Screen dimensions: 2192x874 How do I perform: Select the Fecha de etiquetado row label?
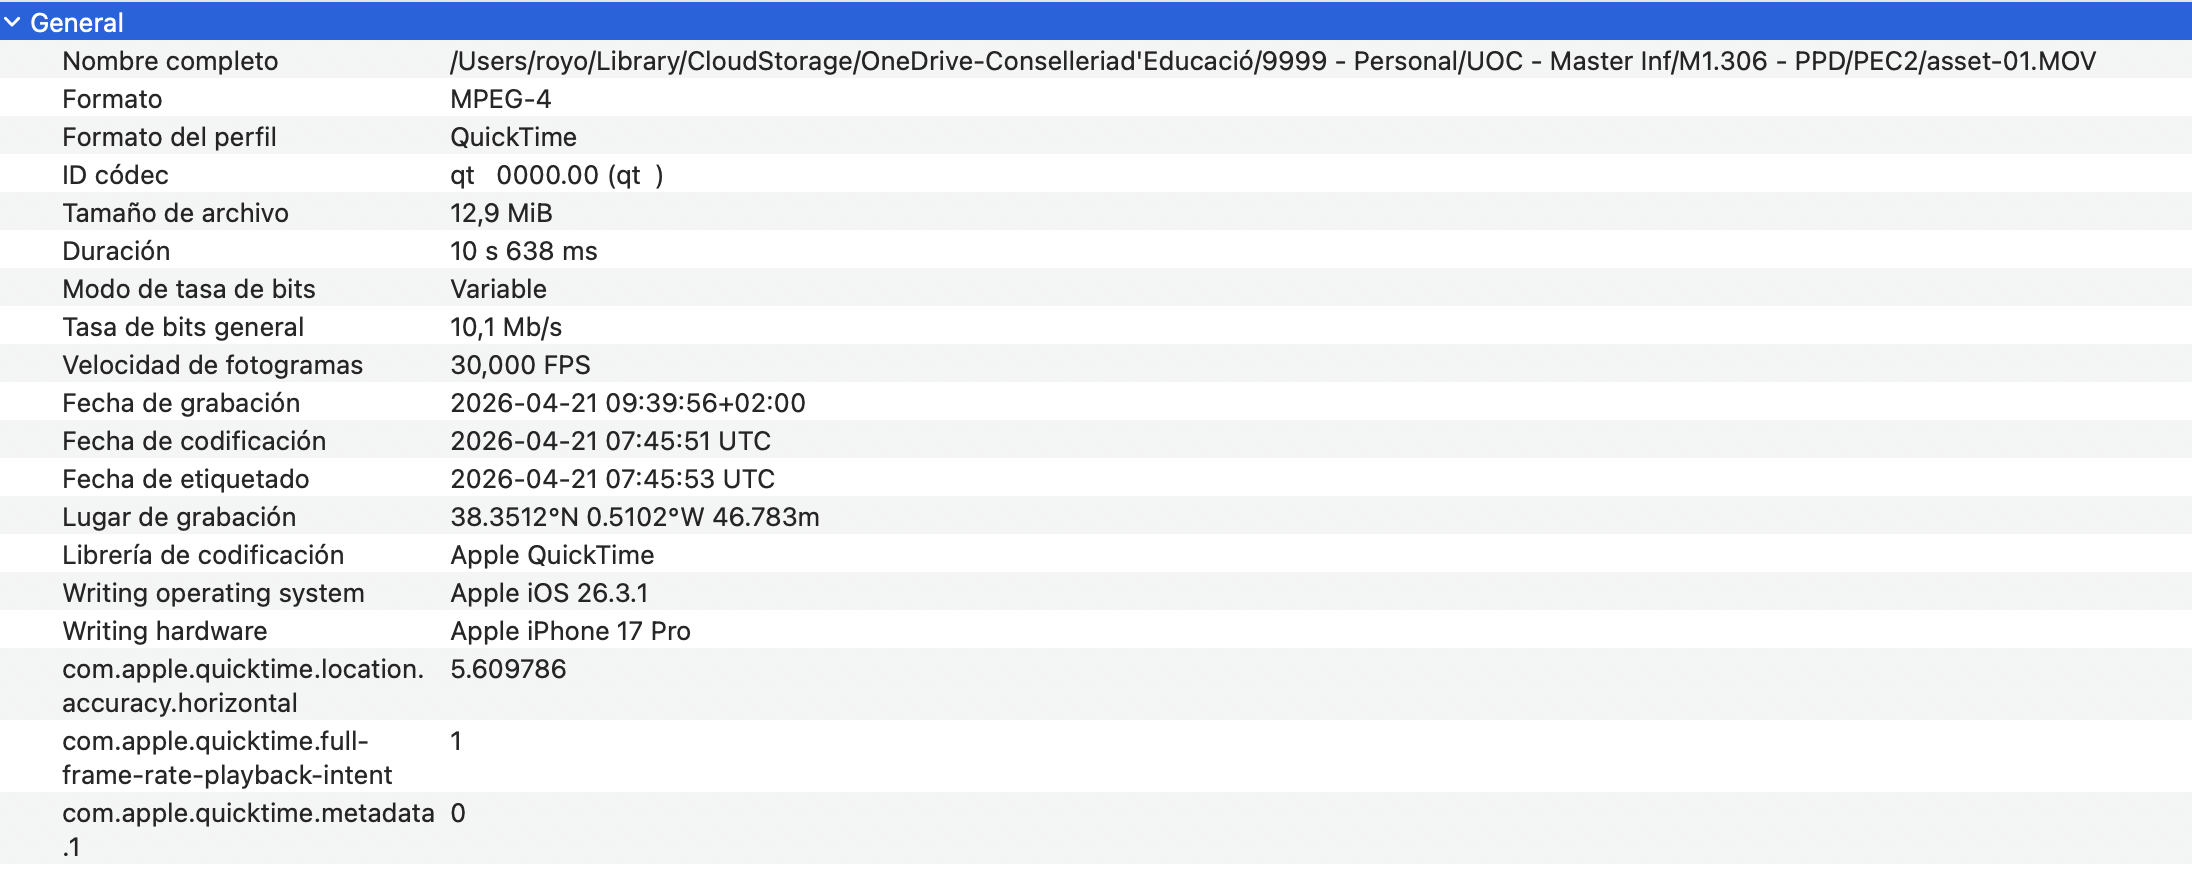(x=185, y=479)
